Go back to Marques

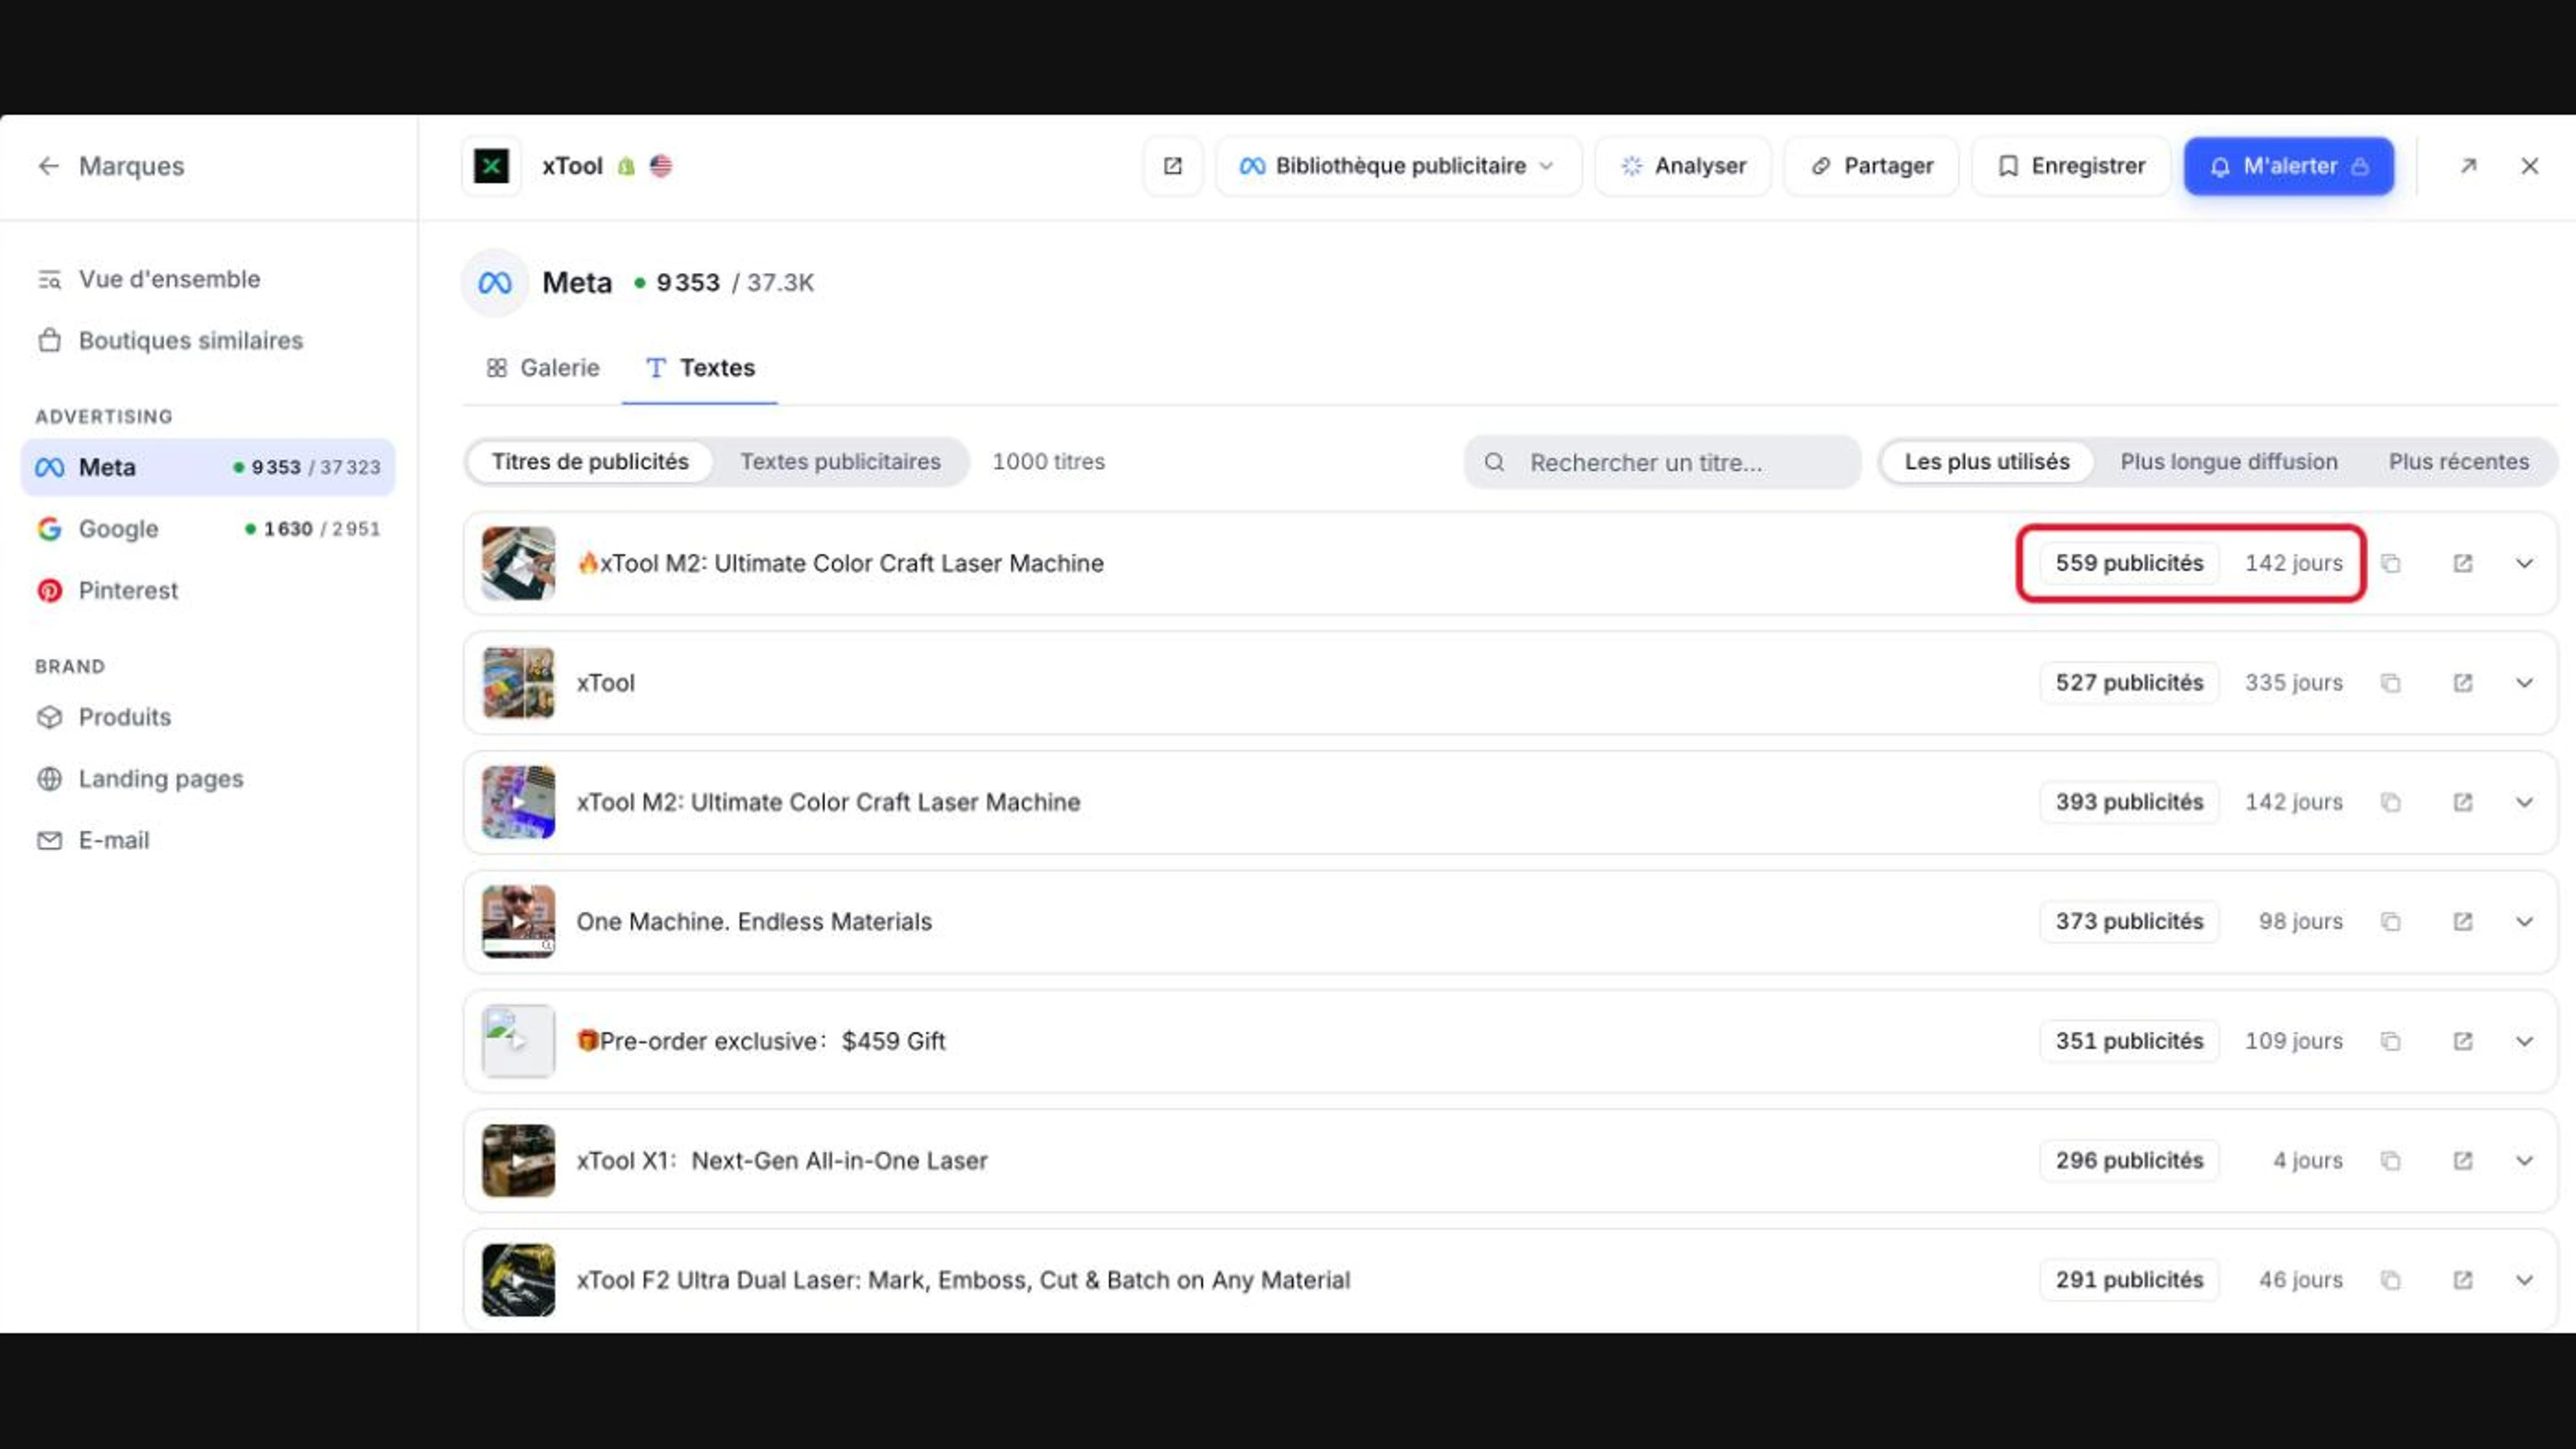pos(111,166)
